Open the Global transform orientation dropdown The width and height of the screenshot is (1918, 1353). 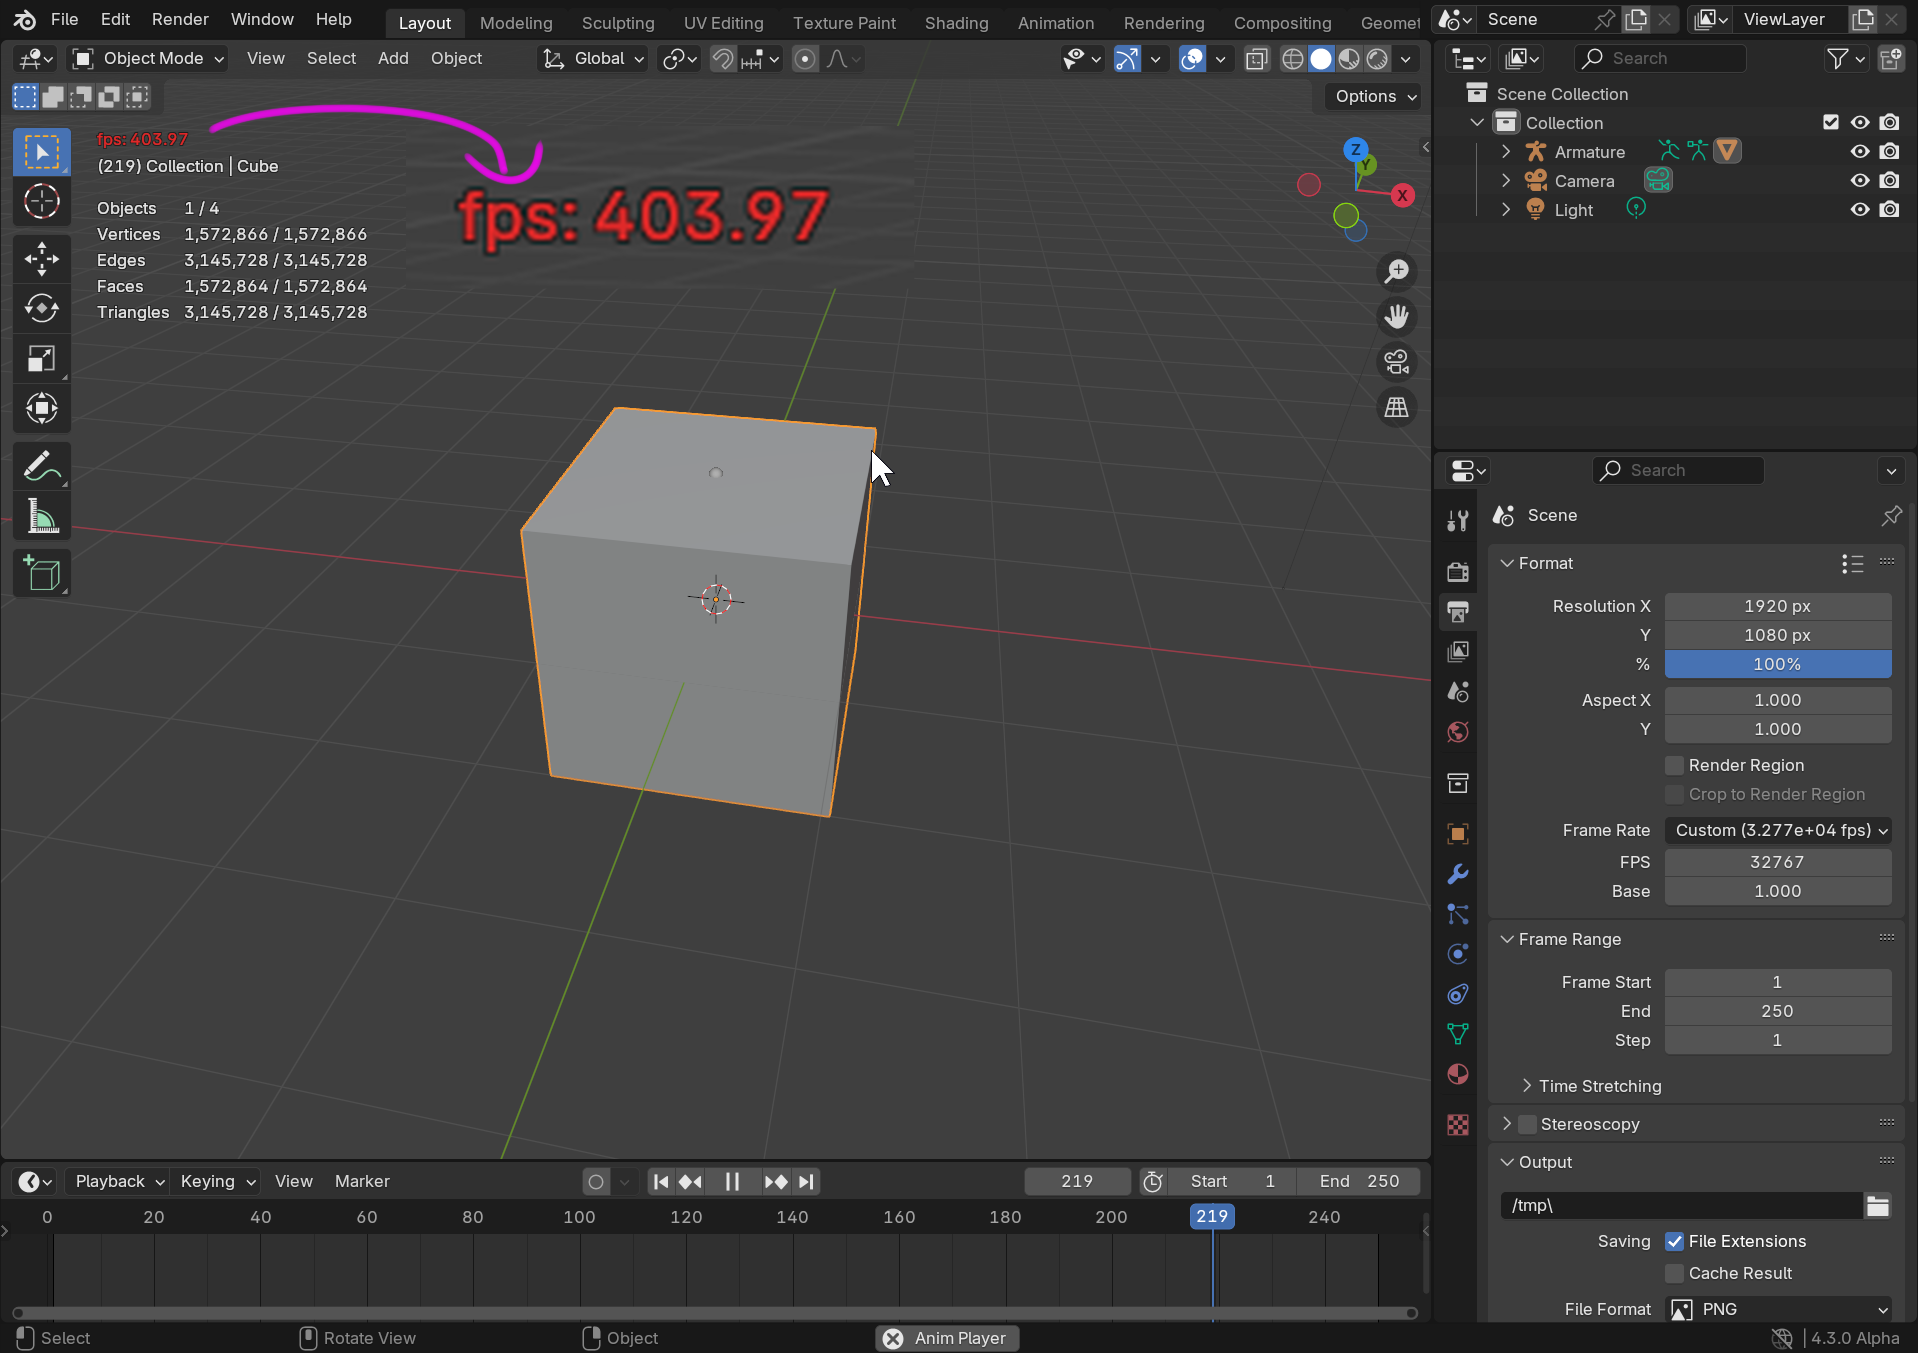(593, 59)
